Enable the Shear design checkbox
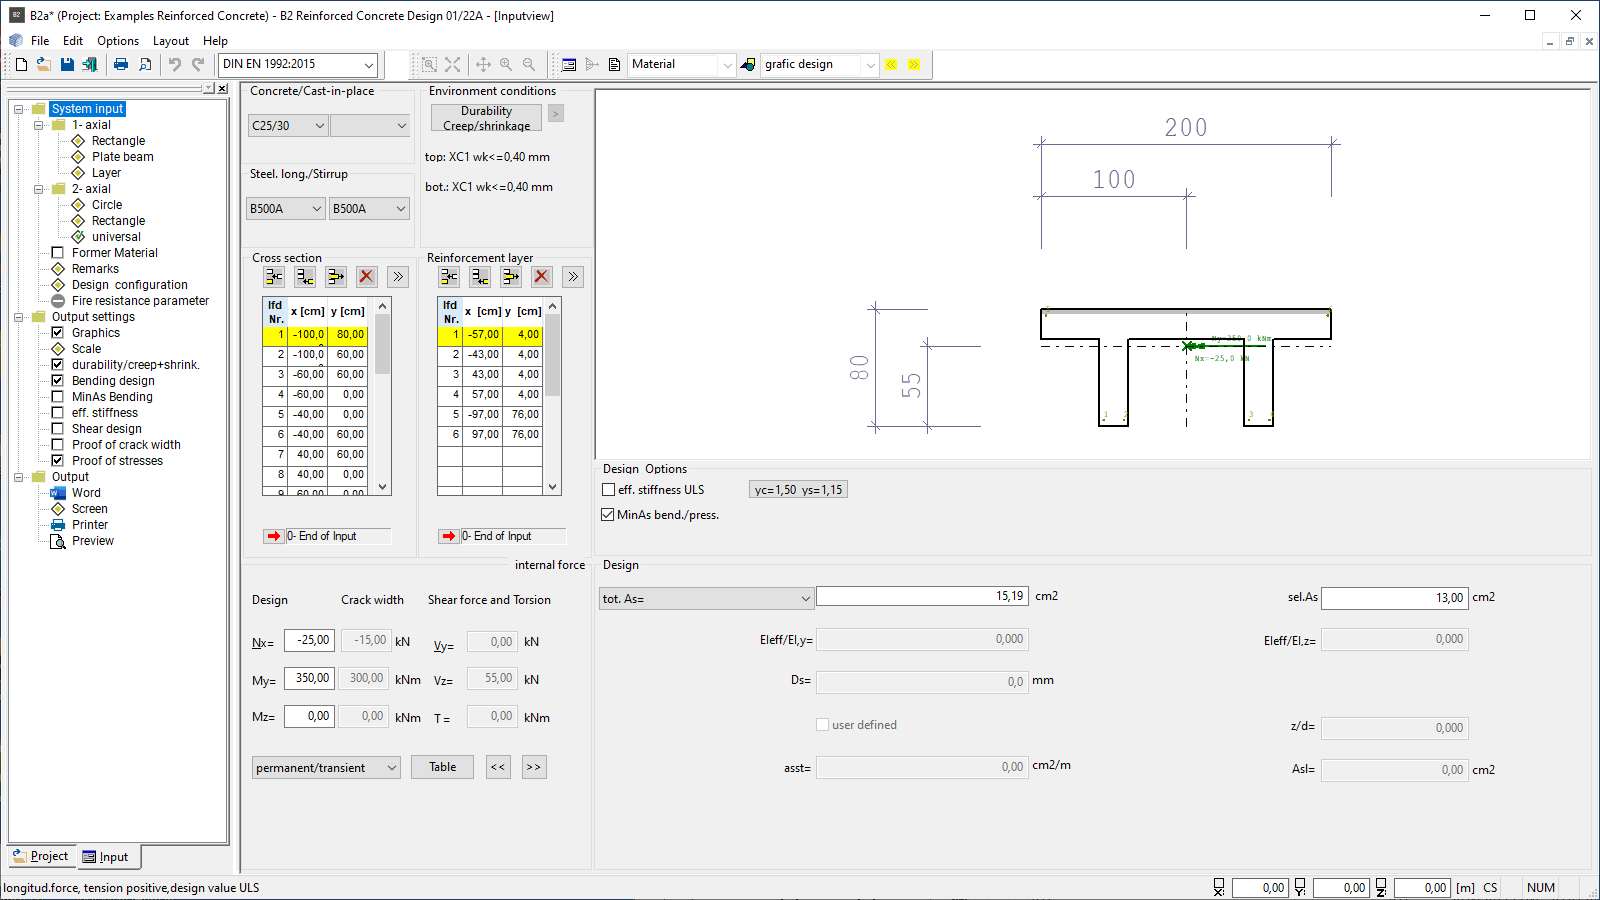 58,429
